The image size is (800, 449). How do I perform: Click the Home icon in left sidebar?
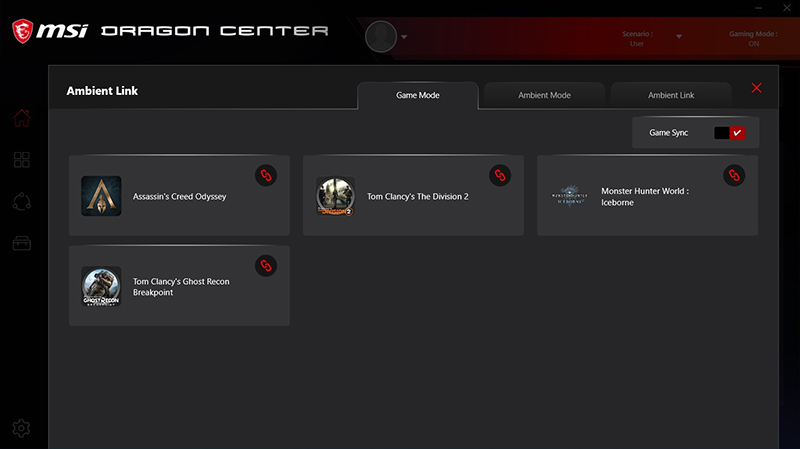coord(22,118)
